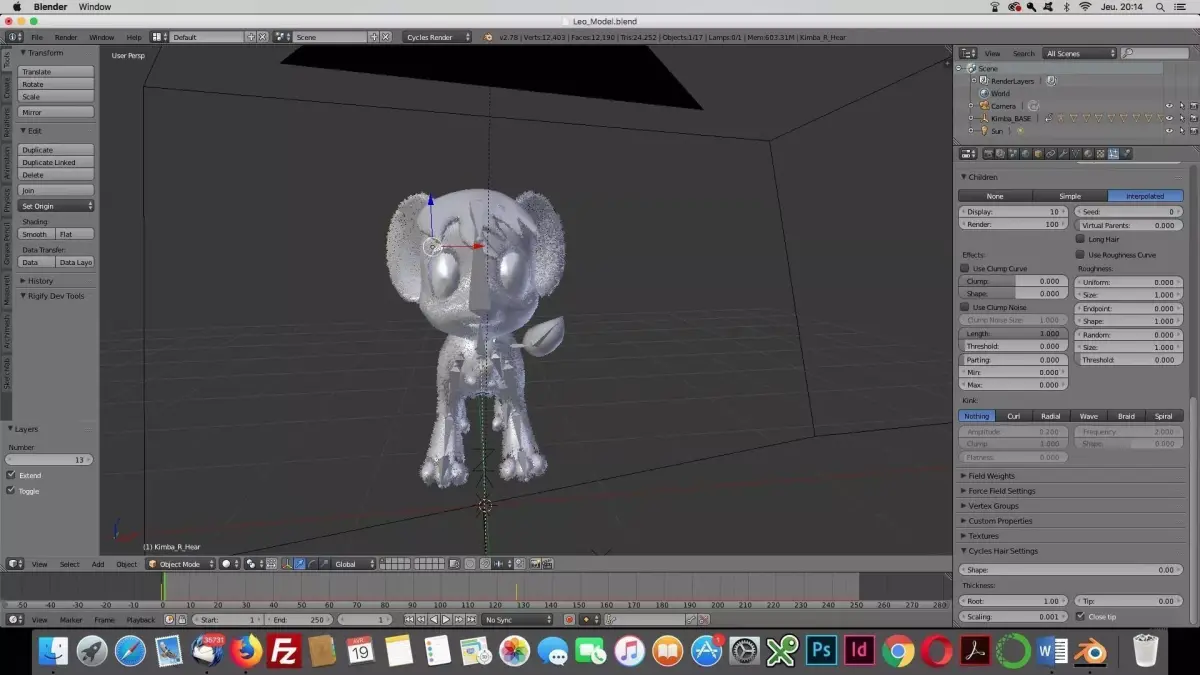Click the Camera object icon in outliner
The width and height of the screenshot is (1200, 675).
(x=983, y=106)
